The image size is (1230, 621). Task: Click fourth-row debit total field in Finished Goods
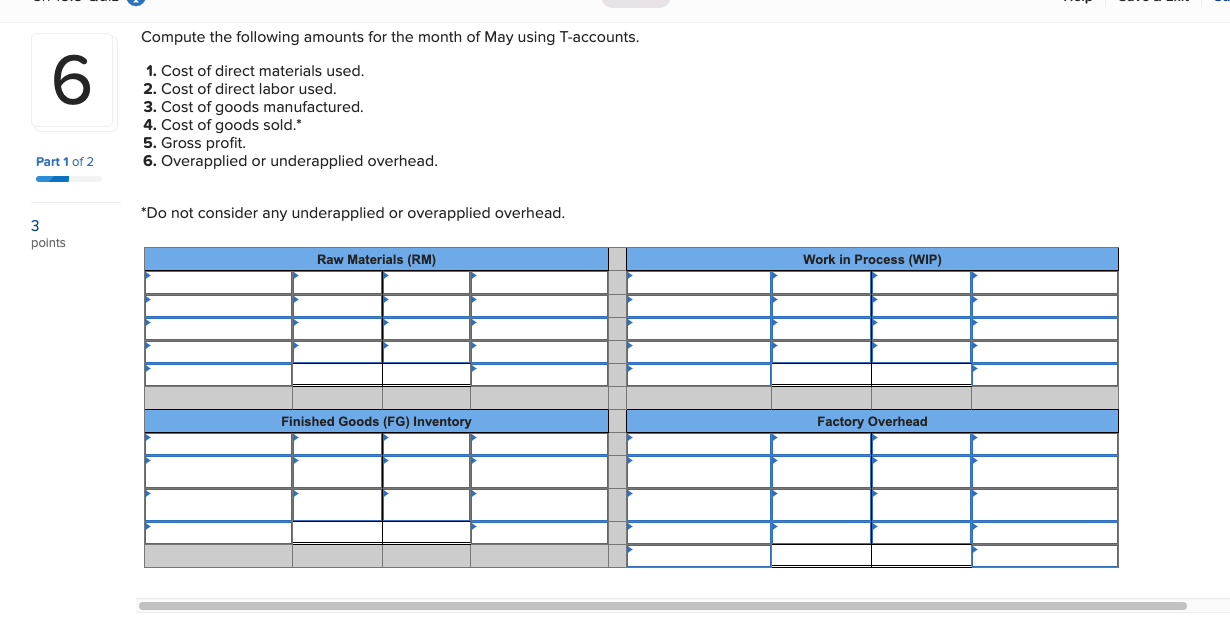pyautogui.click(x=337, y=533)
